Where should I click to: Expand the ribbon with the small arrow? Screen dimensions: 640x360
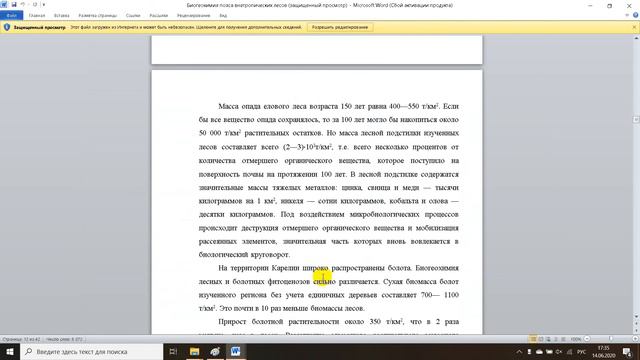click(627, 16)
